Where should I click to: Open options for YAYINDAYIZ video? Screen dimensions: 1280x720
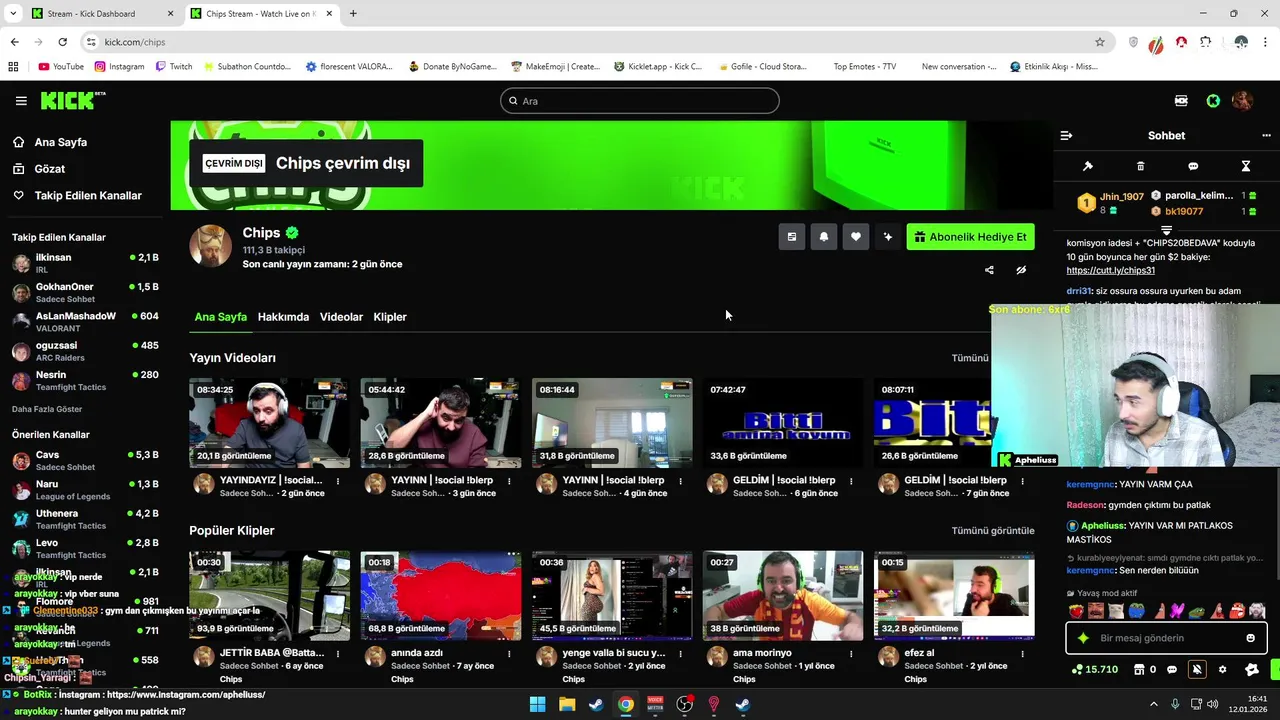[338, 481]
